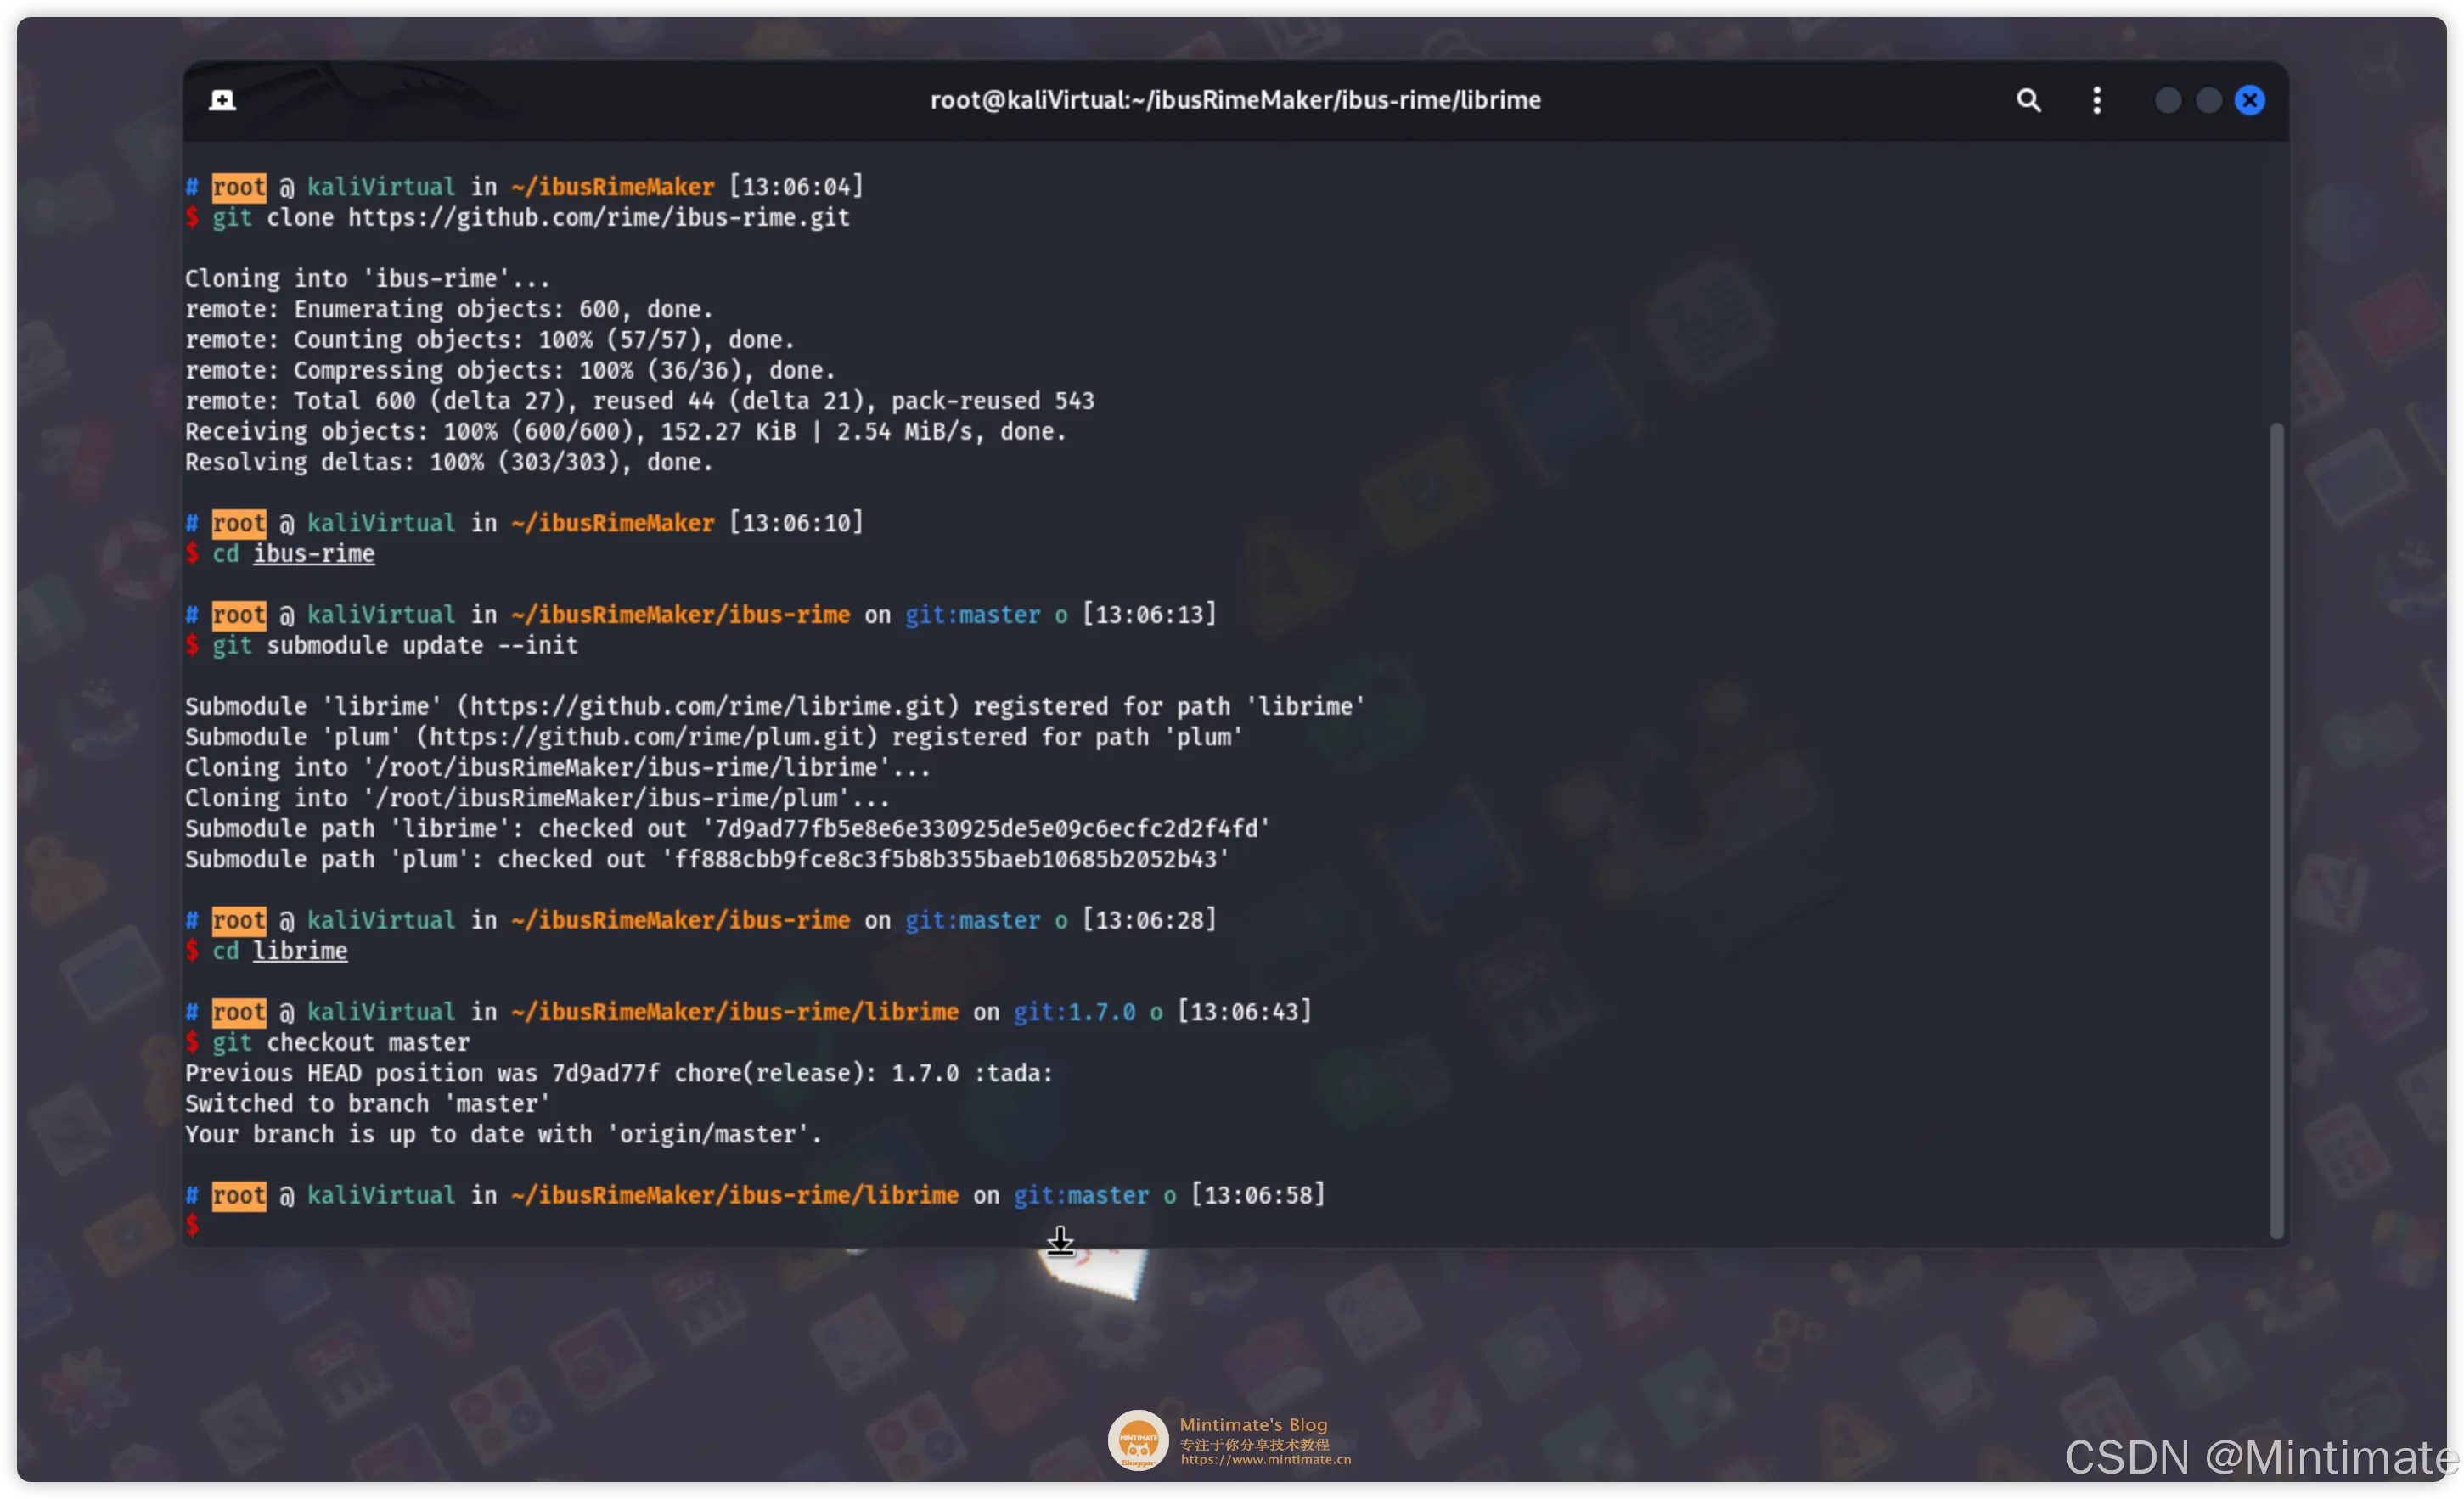Click the plum.git URL in submodule line
The height and width of the screenshot is (1499, 2464).
pos(647,737)
